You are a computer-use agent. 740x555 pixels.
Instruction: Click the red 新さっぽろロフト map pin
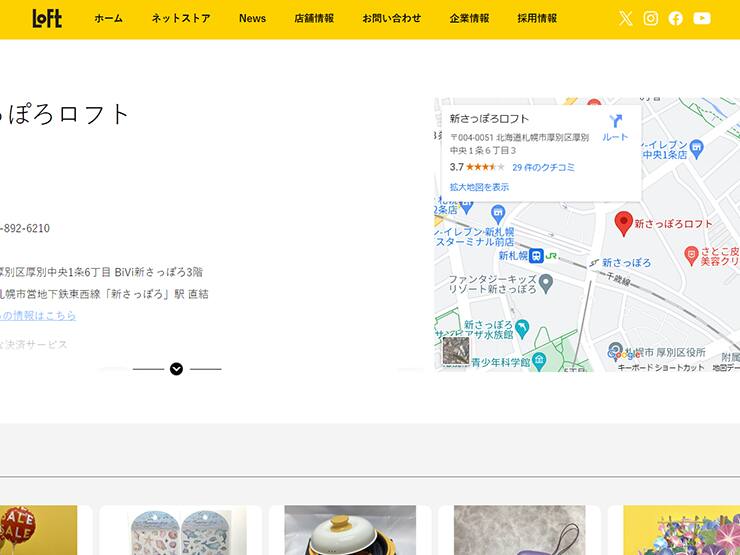tap(623, 223)
